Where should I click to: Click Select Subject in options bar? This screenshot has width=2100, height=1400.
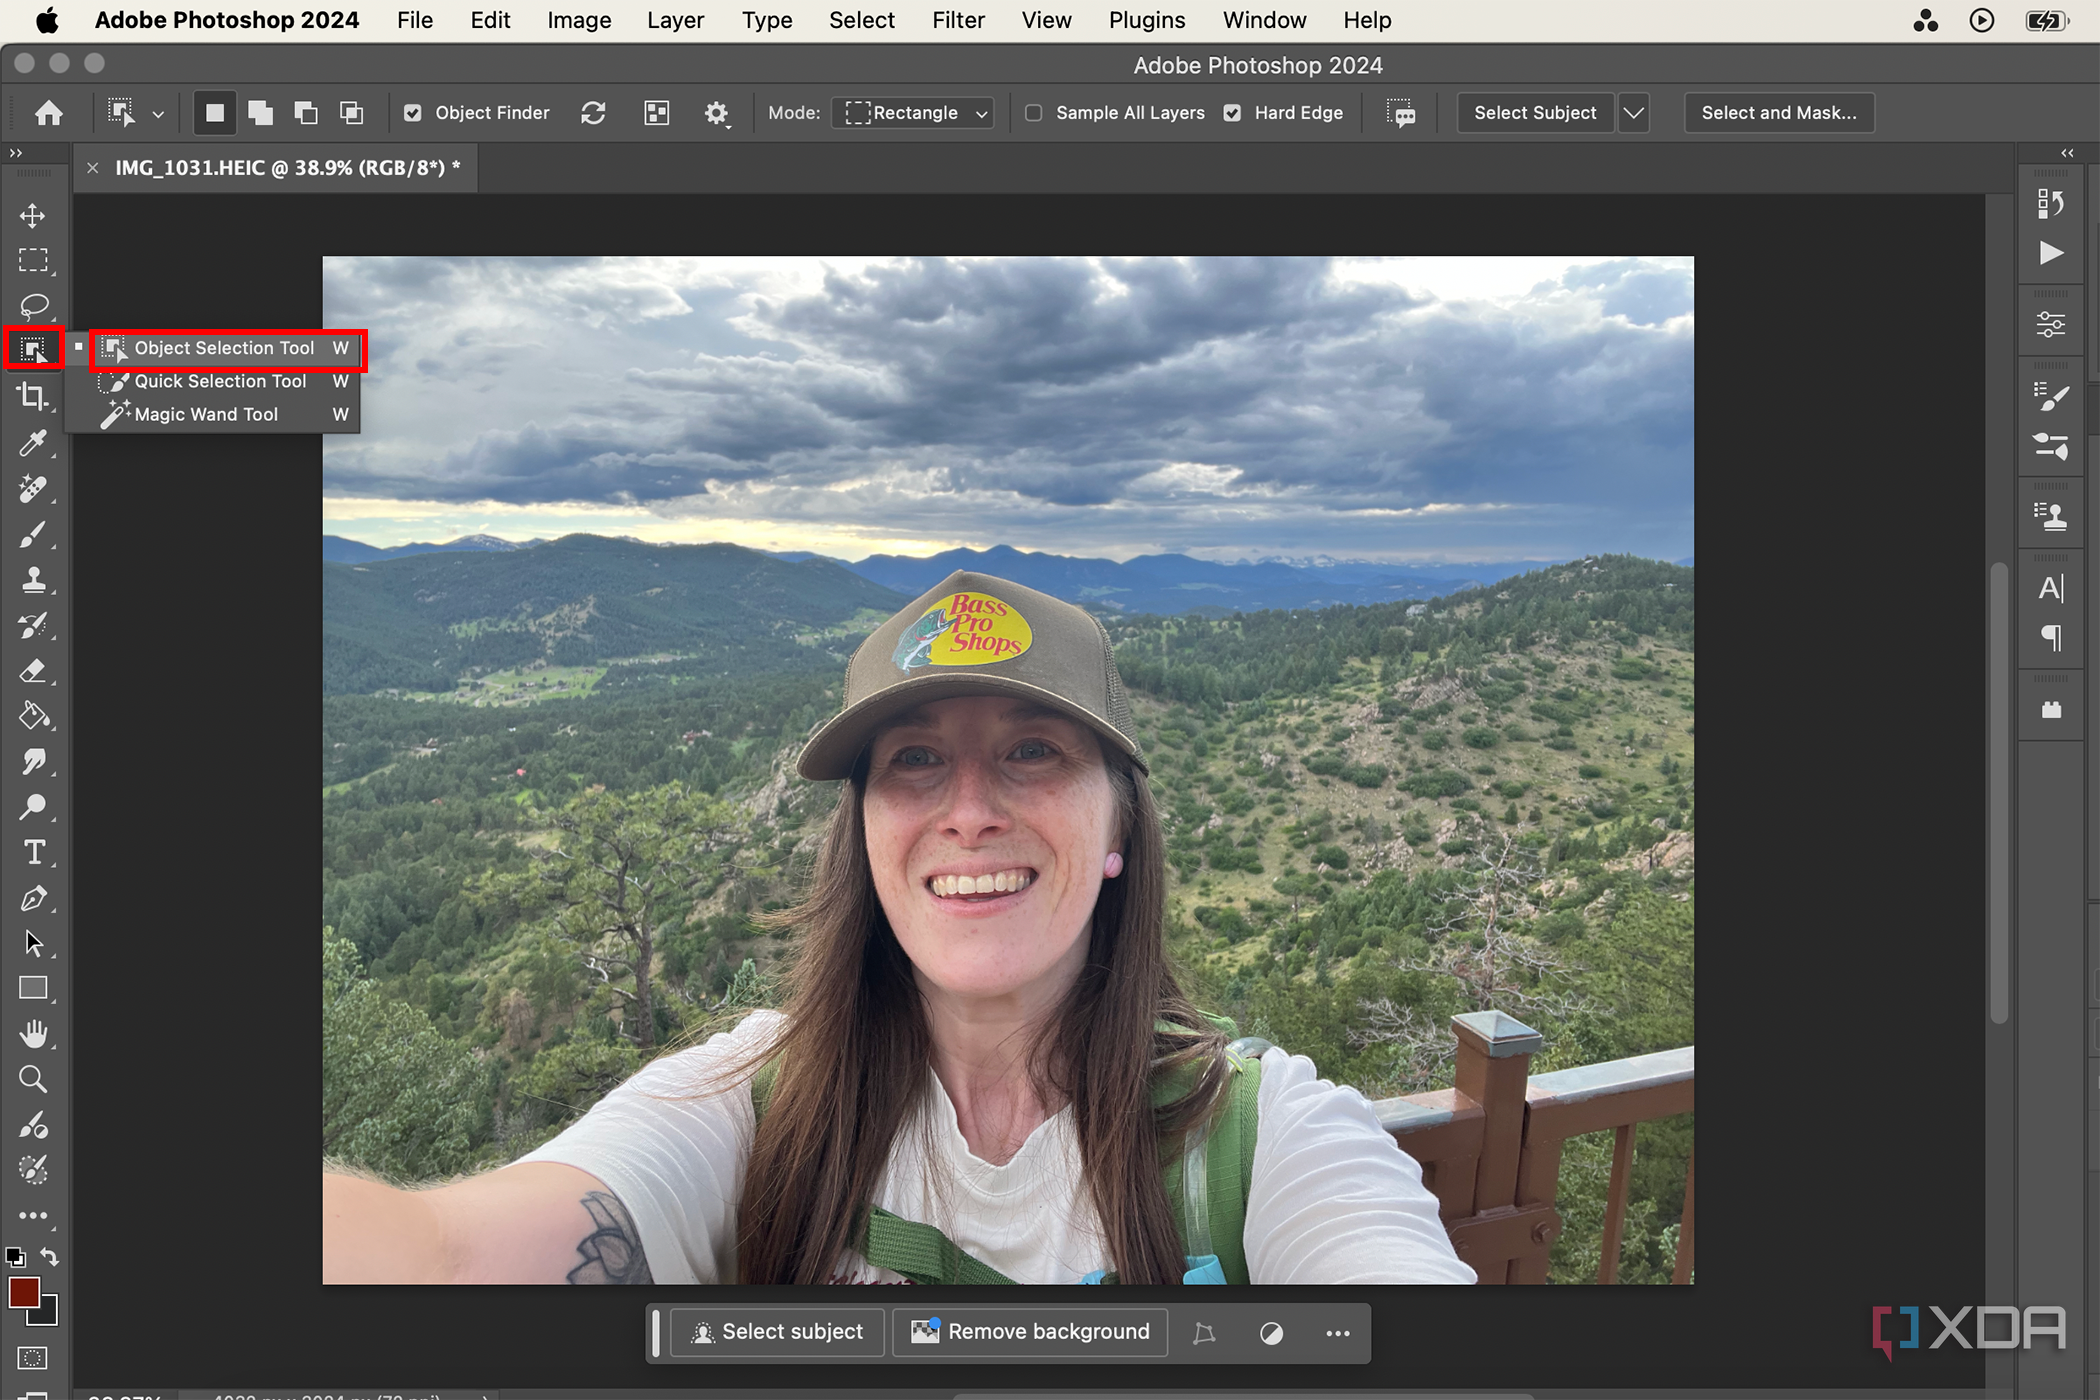(1535, 113)
